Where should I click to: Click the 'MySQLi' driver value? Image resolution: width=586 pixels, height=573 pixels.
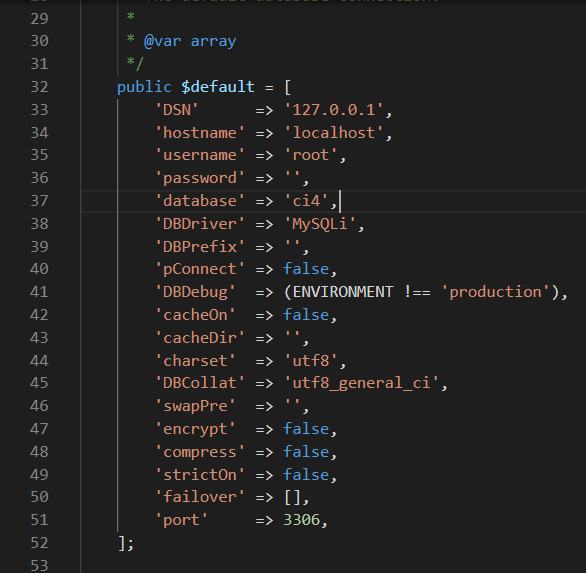pyautogui.click(x=320, y=224)
